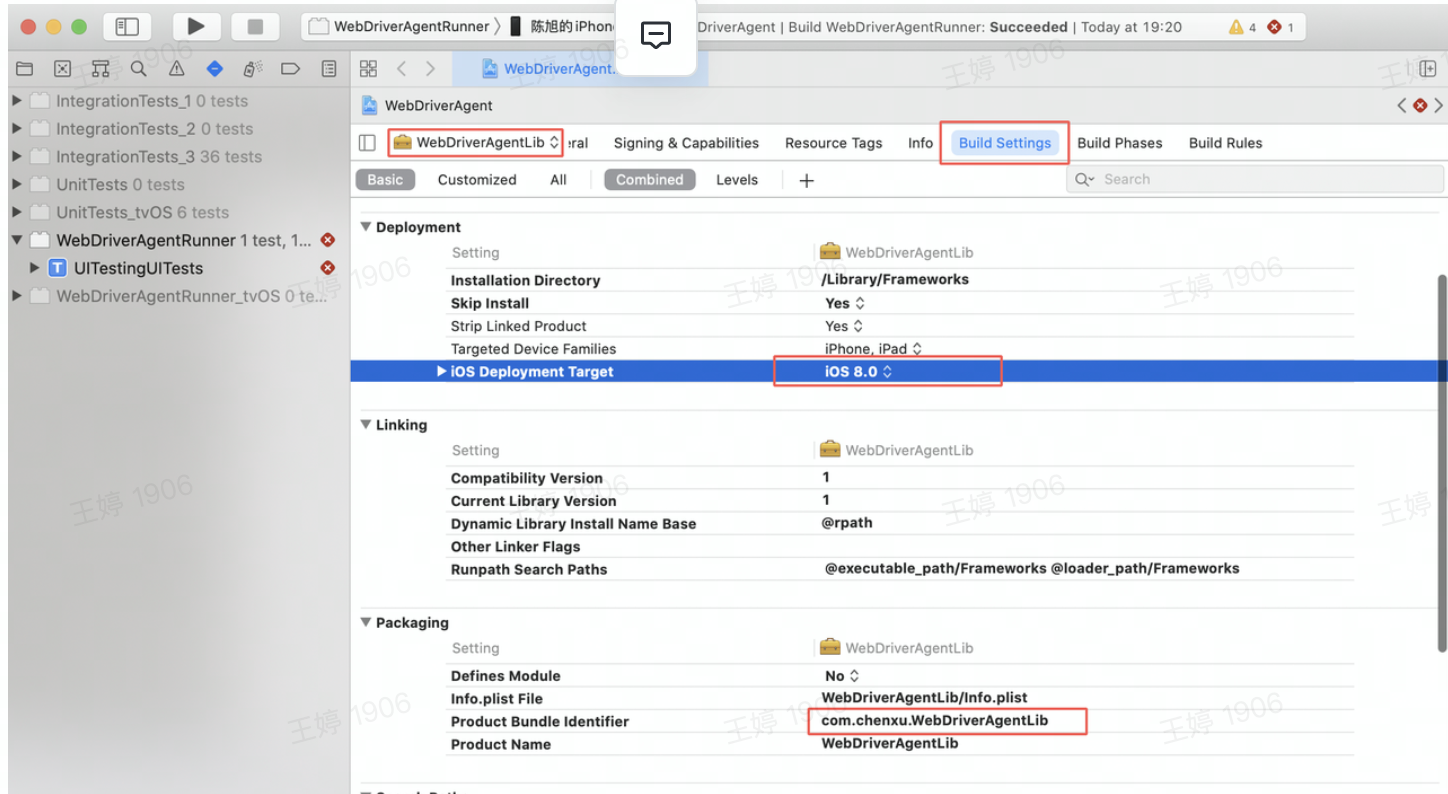
Task: Open the Test navigator diamond icon
Action: click(x=215, y=69)
